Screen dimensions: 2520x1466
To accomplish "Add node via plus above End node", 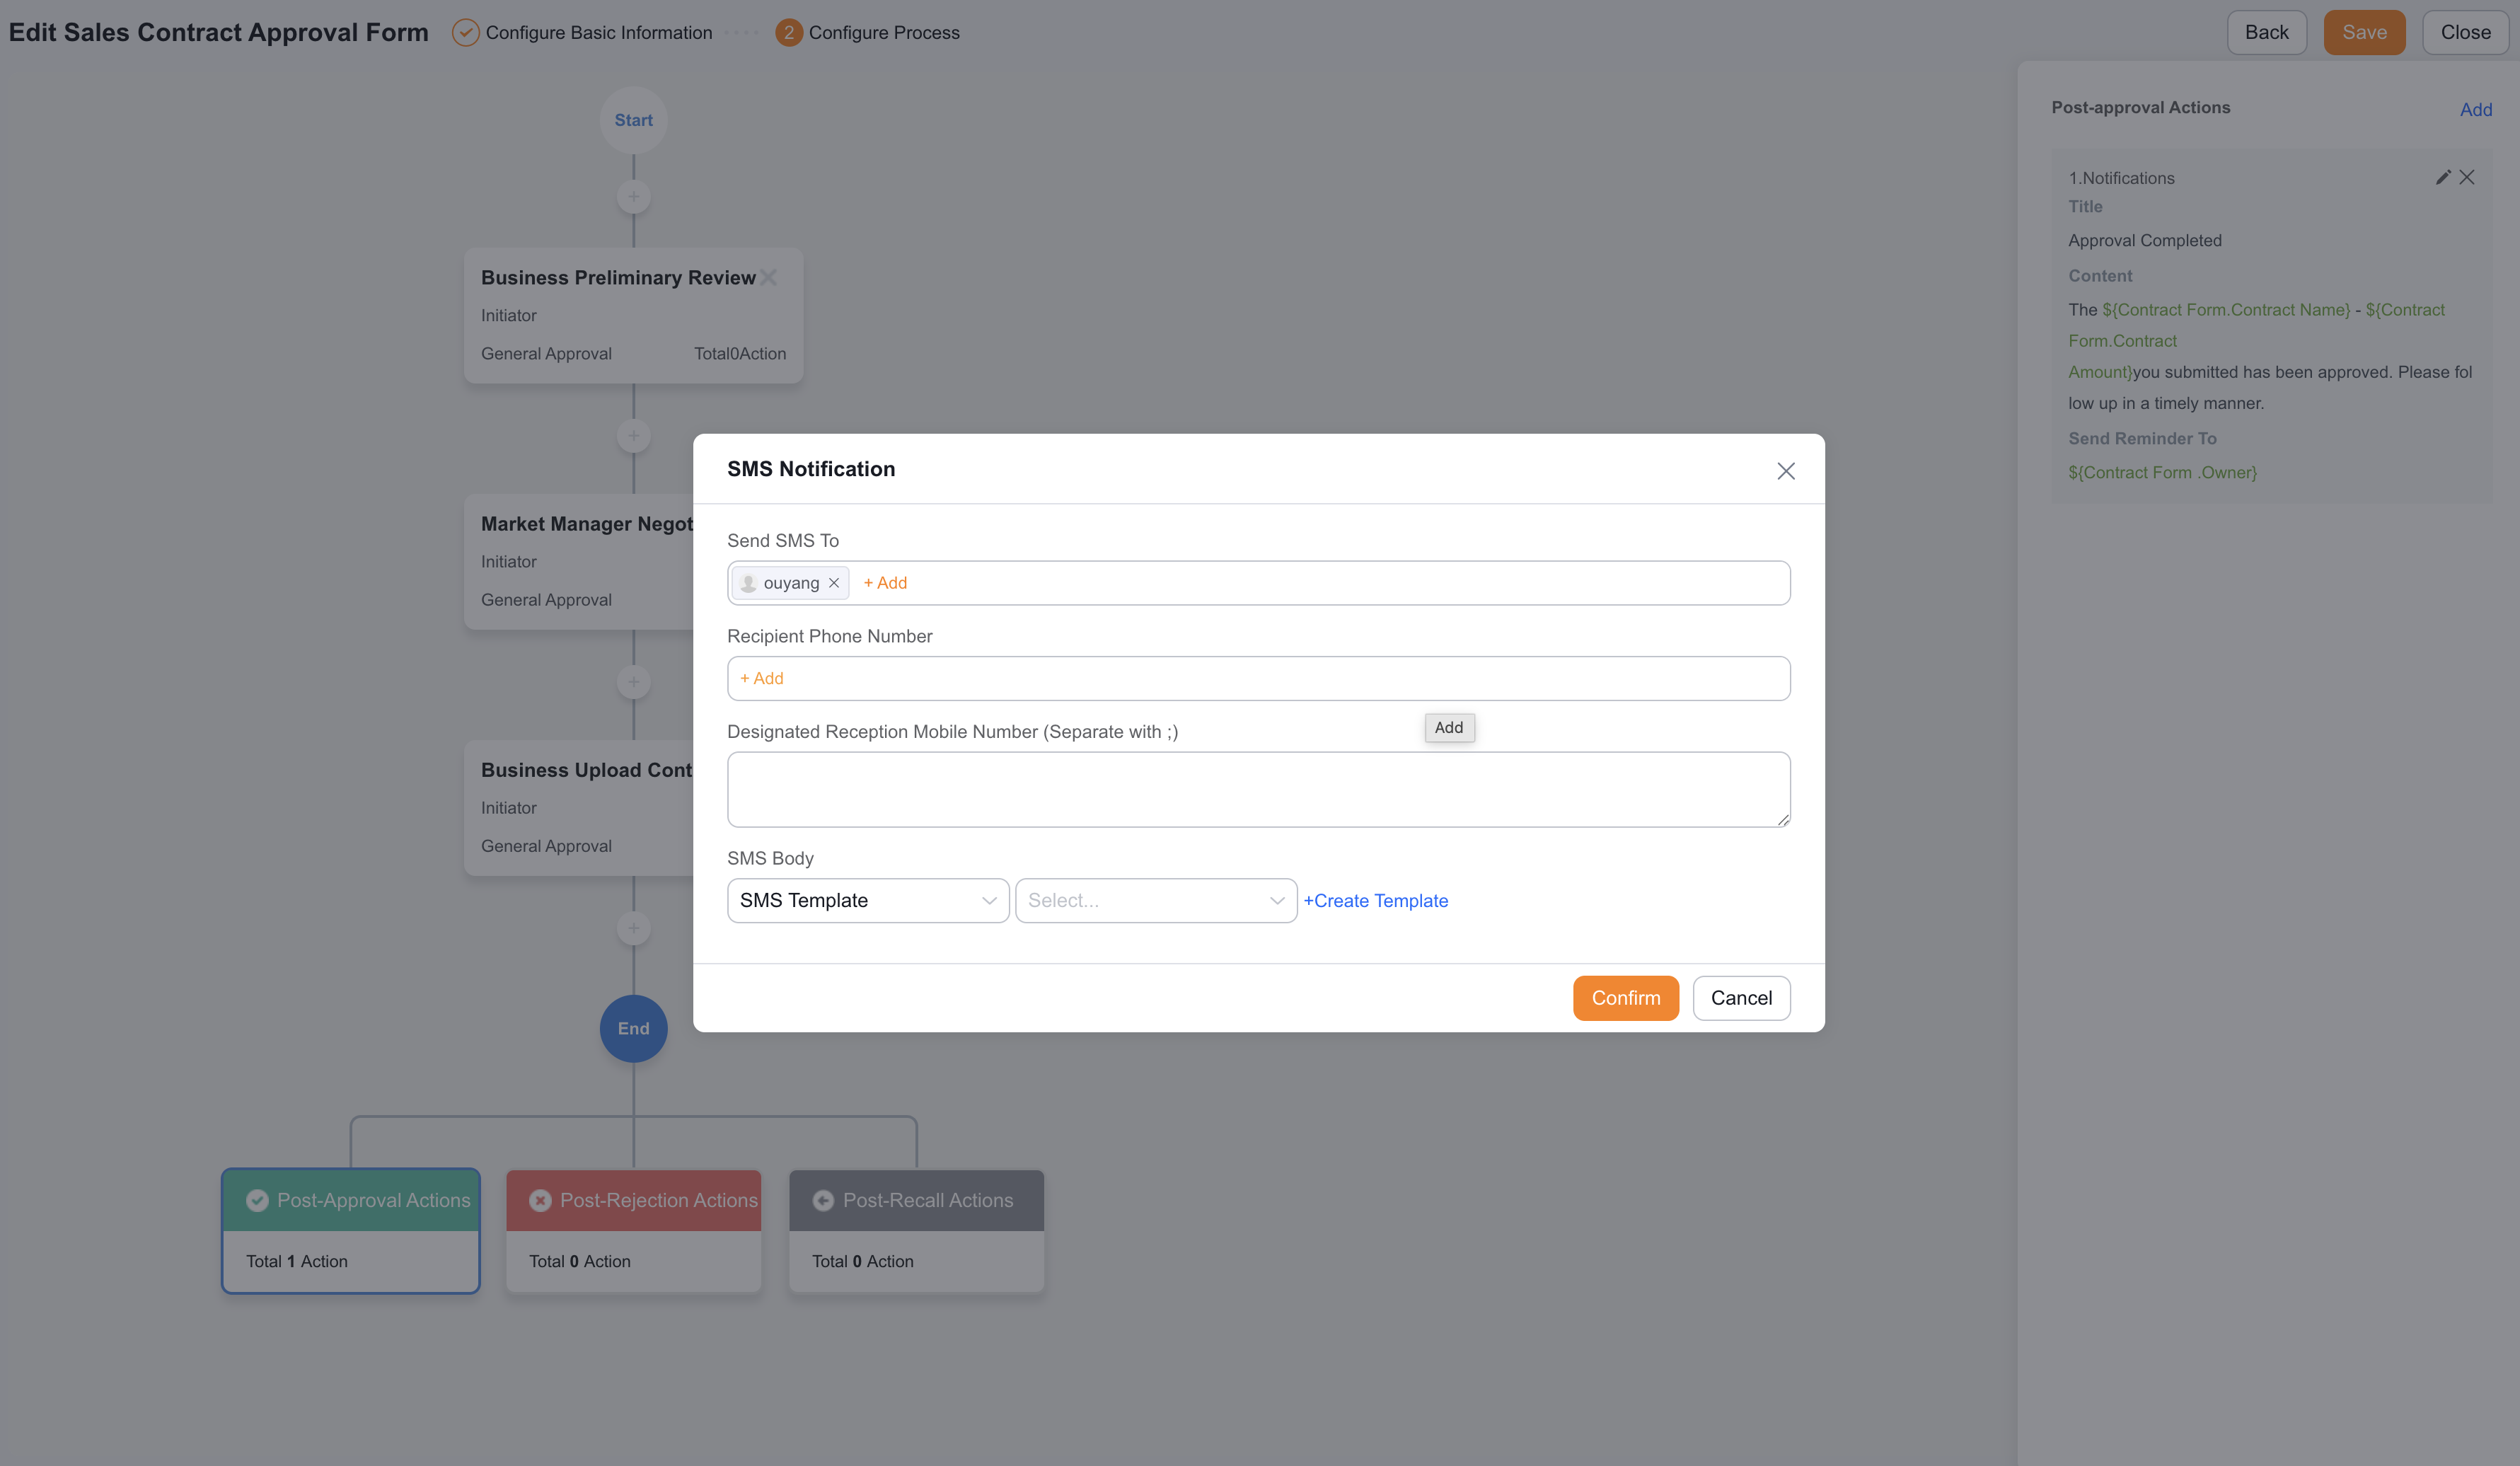I will coord(633,928).
